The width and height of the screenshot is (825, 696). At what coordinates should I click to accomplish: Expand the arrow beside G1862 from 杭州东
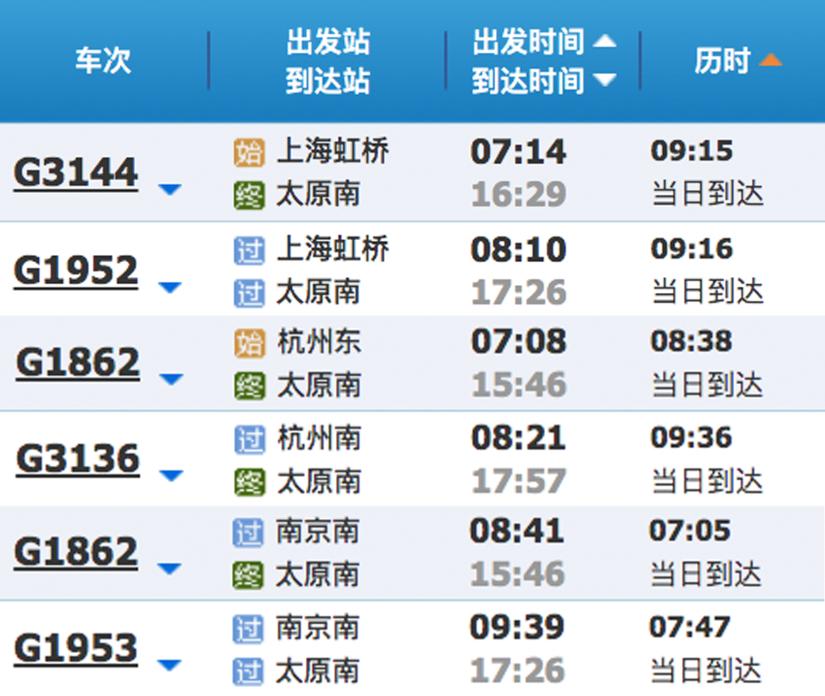click(x=170, y=379)
